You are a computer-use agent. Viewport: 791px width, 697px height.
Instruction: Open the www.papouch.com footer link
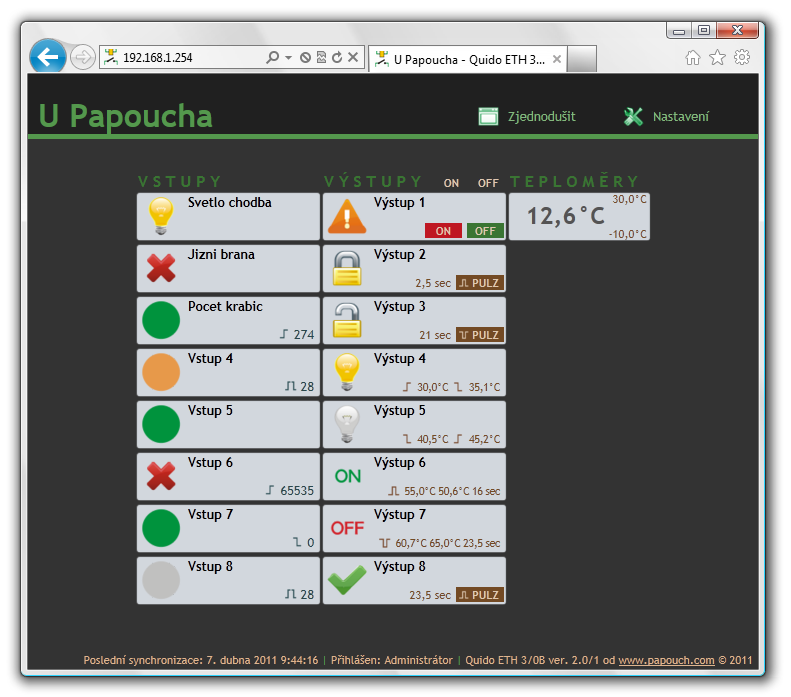(666, 660)
